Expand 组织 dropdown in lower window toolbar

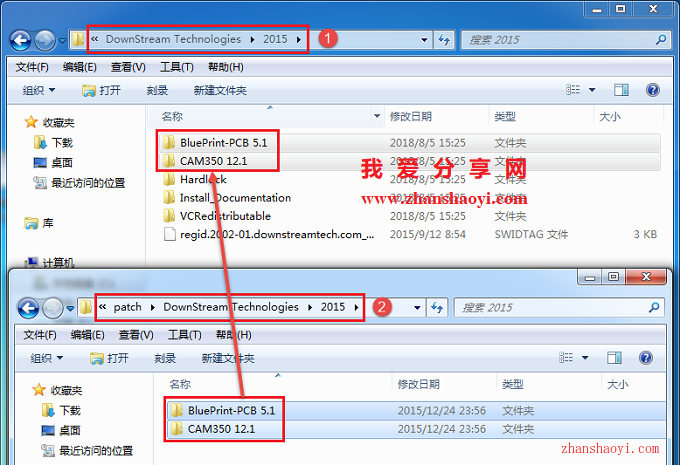46,358
